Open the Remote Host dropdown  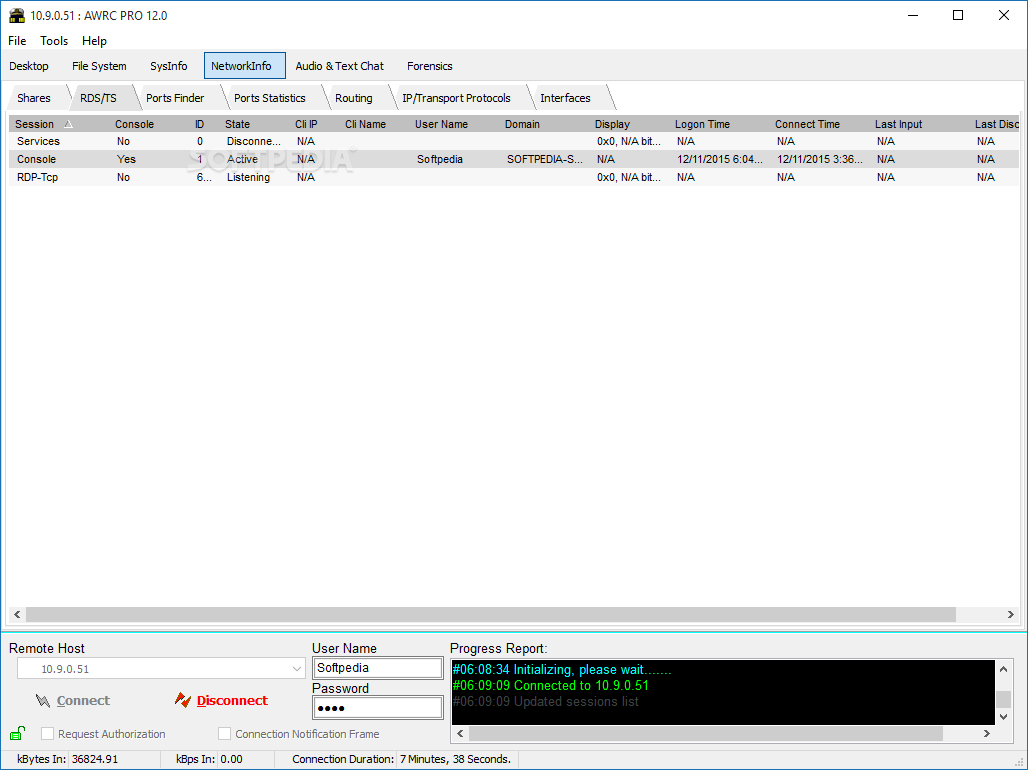(296, 669)
